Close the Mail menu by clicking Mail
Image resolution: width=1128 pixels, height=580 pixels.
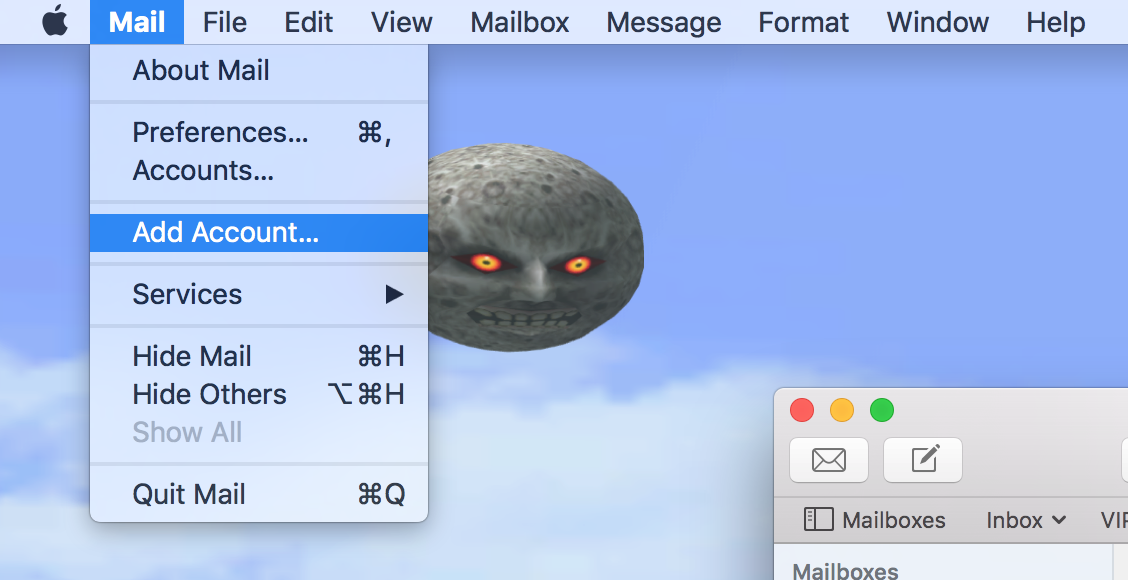coord(137,22)
